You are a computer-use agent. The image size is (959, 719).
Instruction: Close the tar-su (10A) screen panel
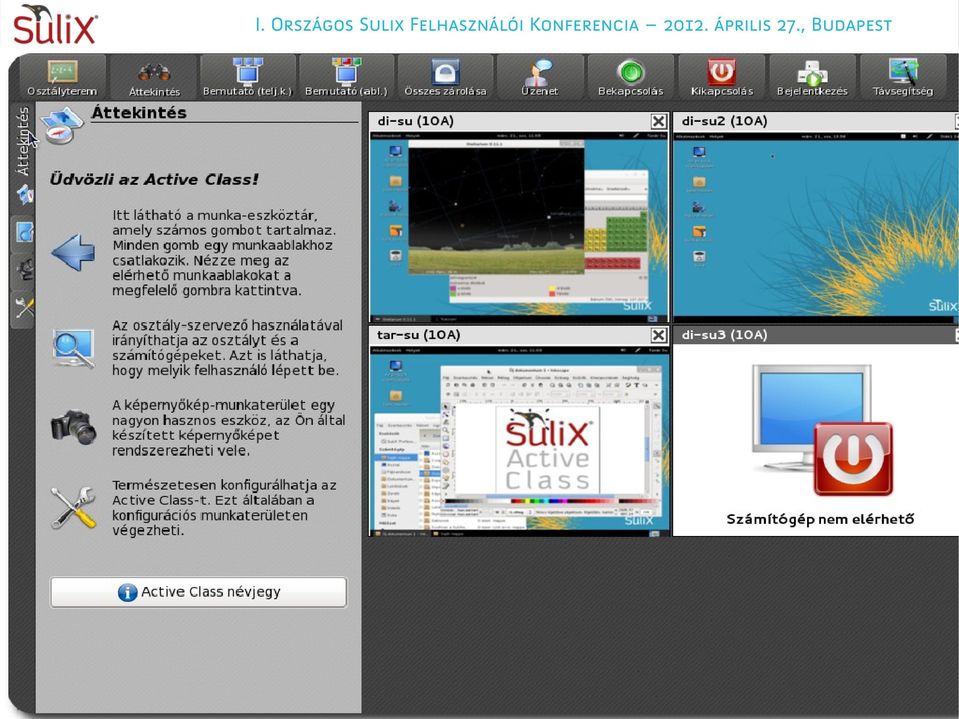[x=659, y=334]
